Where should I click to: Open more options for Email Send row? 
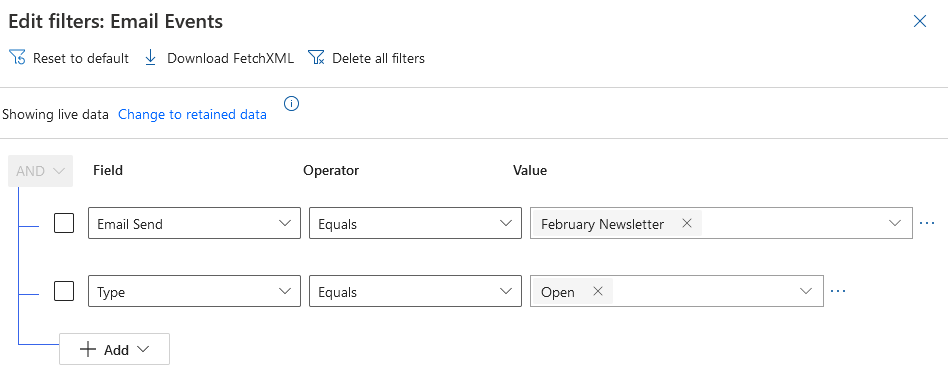pos(926,223)
